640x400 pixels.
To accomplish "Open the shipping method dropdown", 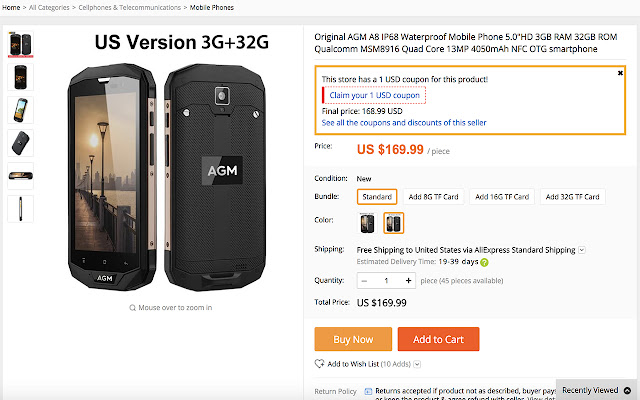I will click(582, 250).
